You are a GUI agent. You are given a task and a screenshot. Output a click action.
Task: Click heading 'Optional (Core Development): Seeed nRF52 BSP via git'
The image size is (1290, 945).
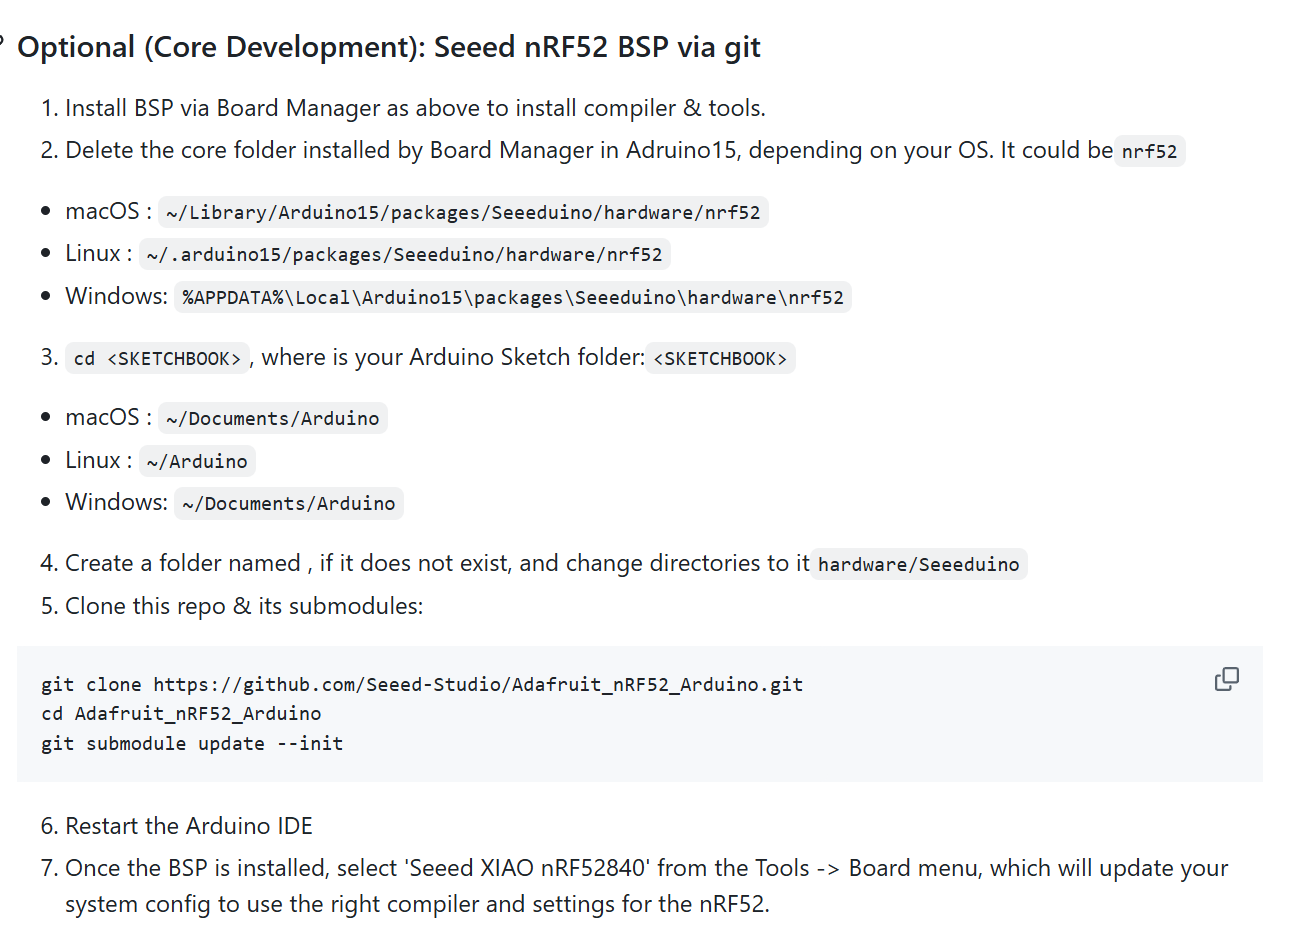(389, 47)
